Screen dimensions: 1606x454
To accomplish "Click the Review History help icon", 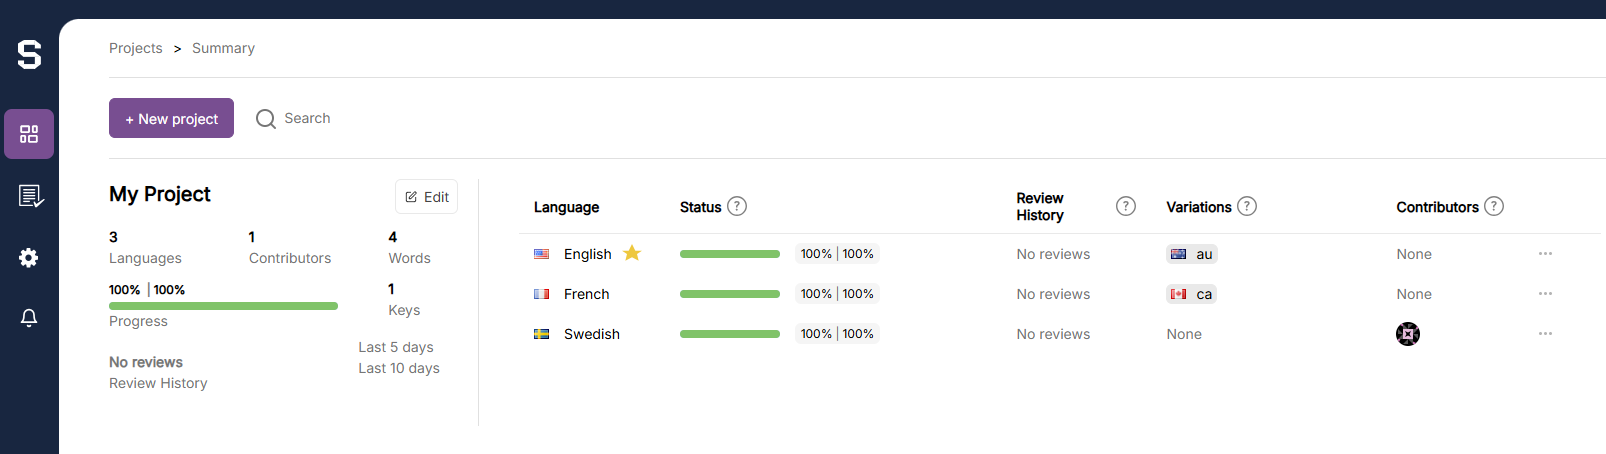I will (1126, 206).
